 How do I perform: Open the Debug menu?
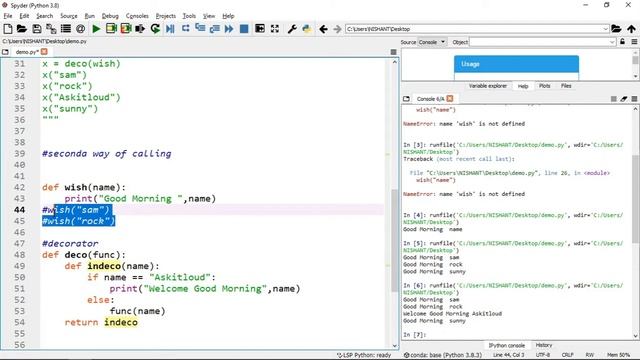pyautogui.click(x=110, y=16)
